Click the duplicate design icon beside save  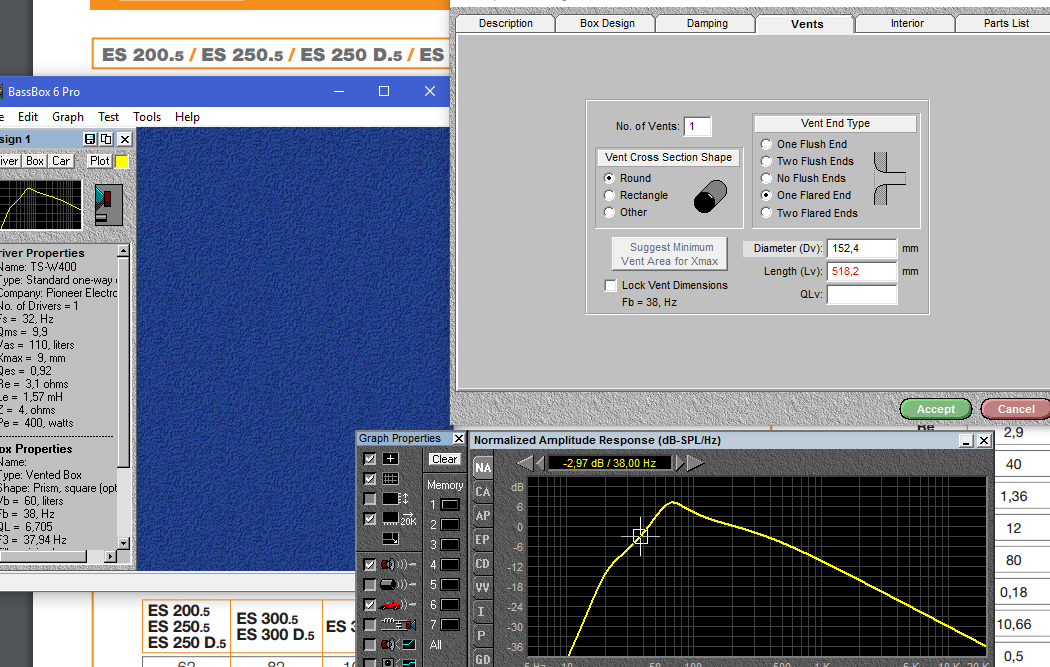pyautogui.click(x=106, y=139)
